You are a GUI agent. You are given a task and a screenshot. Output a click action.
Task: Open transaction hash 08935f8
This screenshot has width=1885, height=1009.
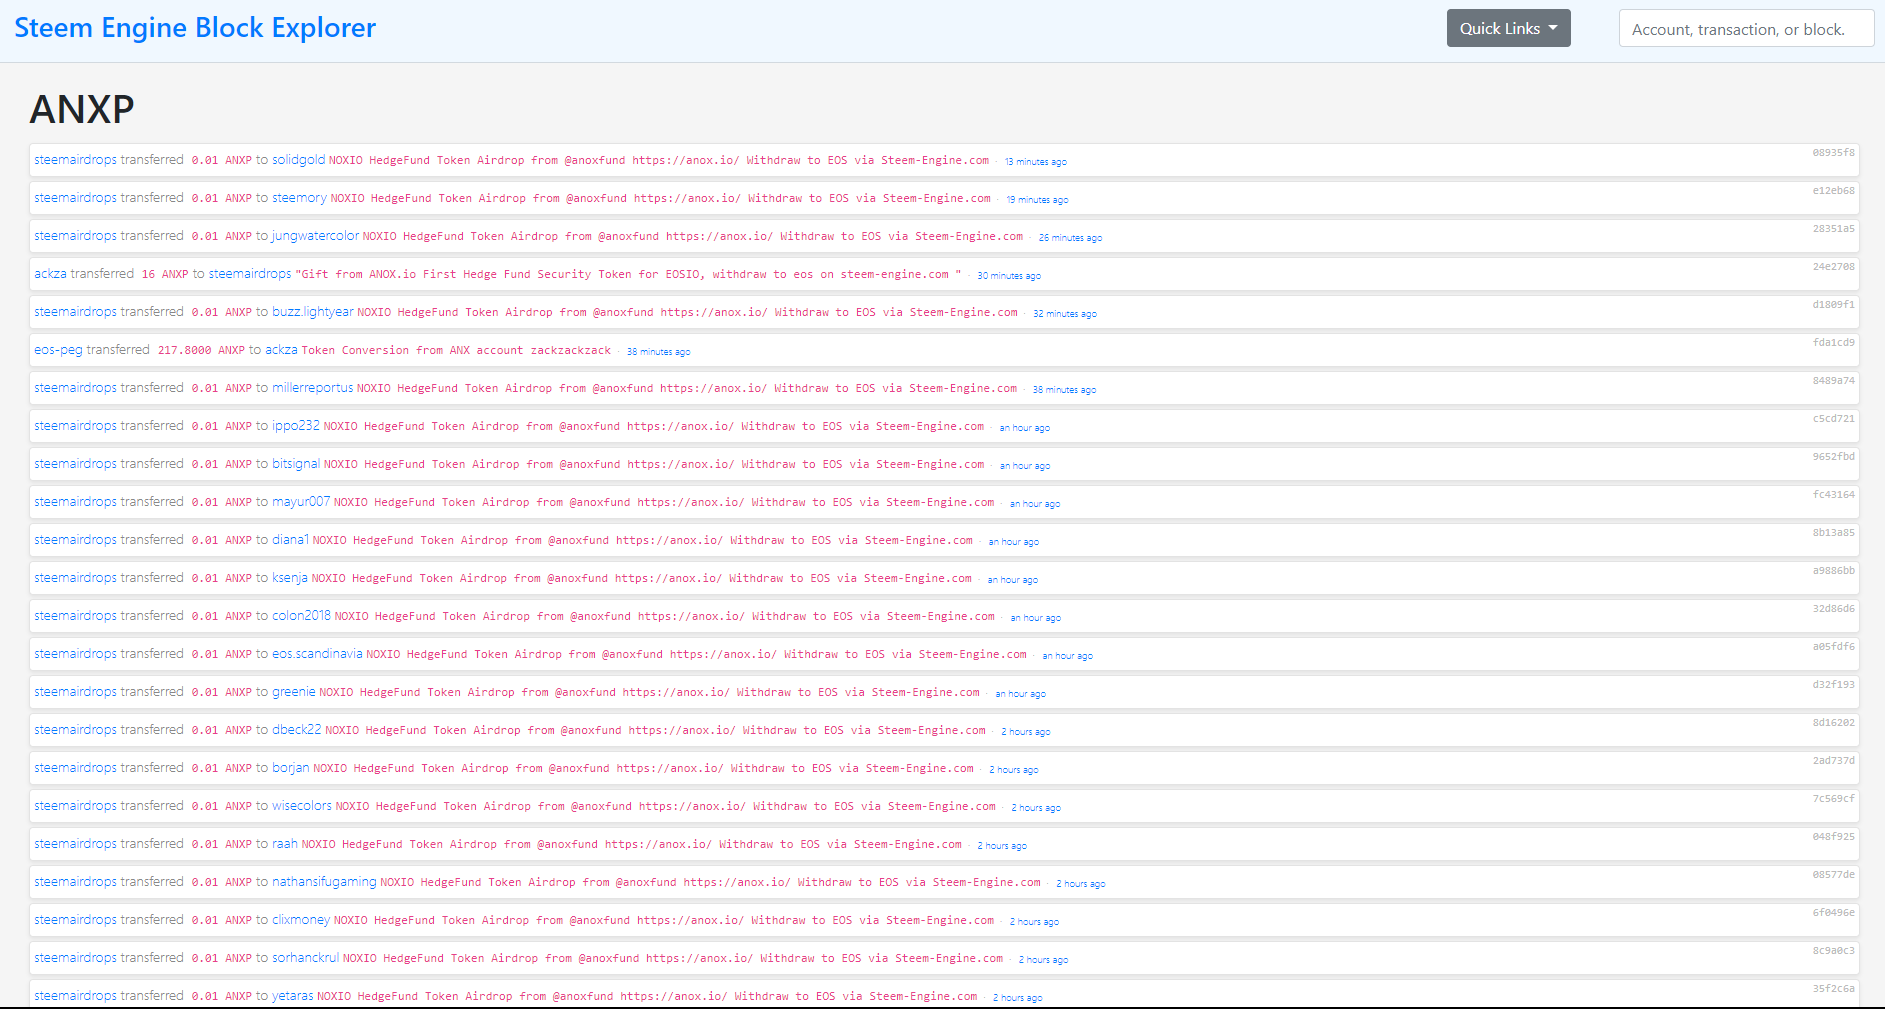(x=1833, y=153)
